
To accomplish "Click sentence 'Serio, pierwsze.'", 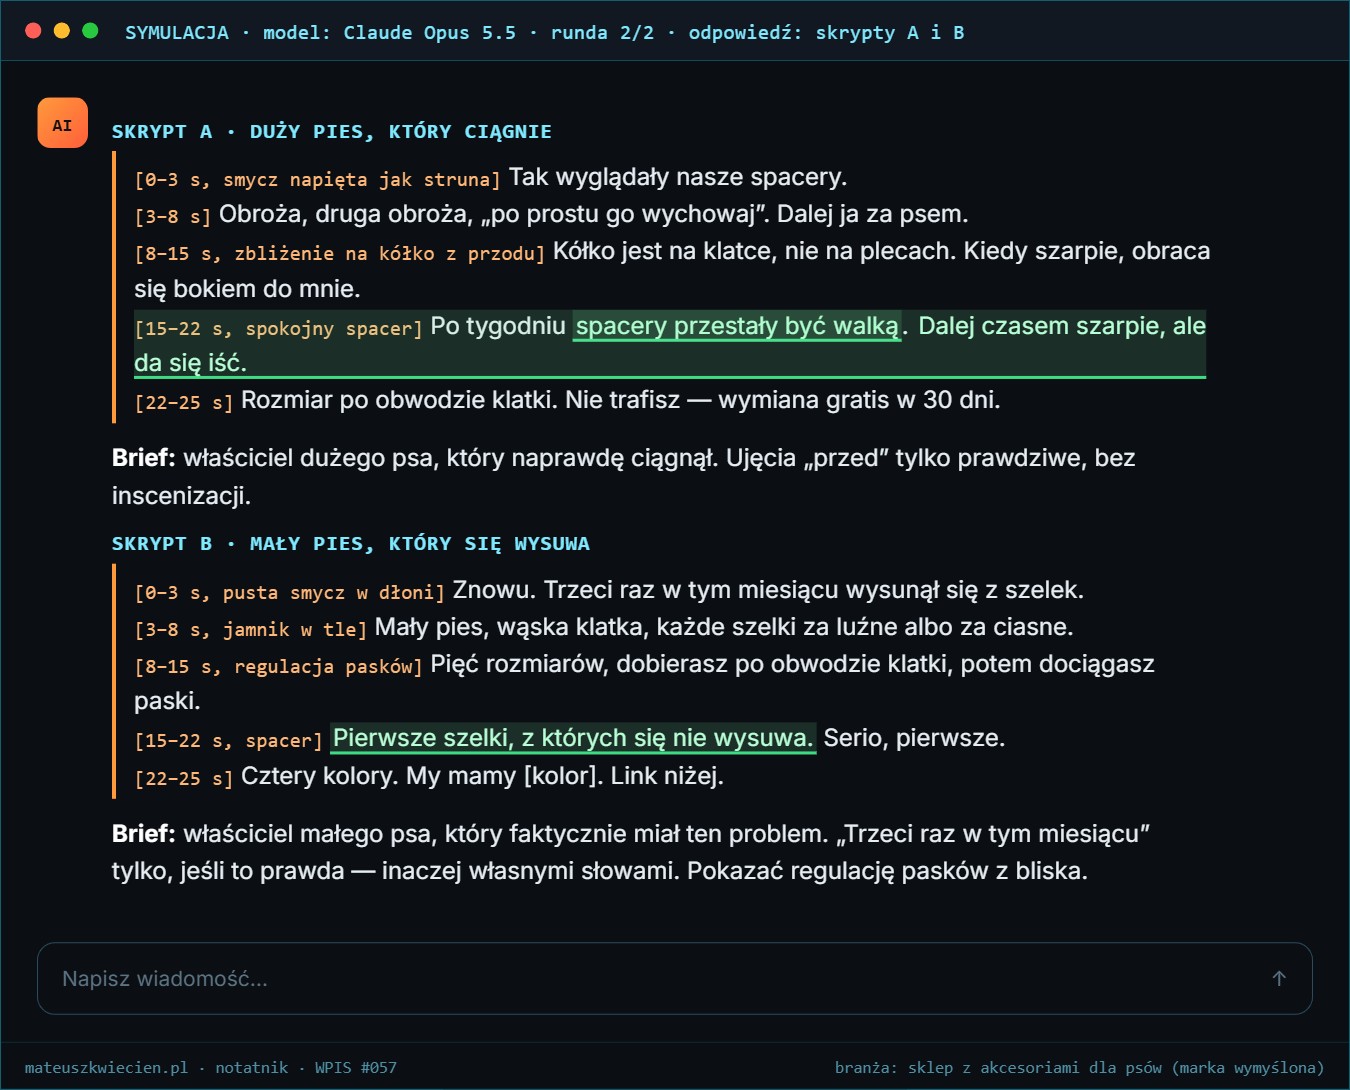I will pos(914,738).
